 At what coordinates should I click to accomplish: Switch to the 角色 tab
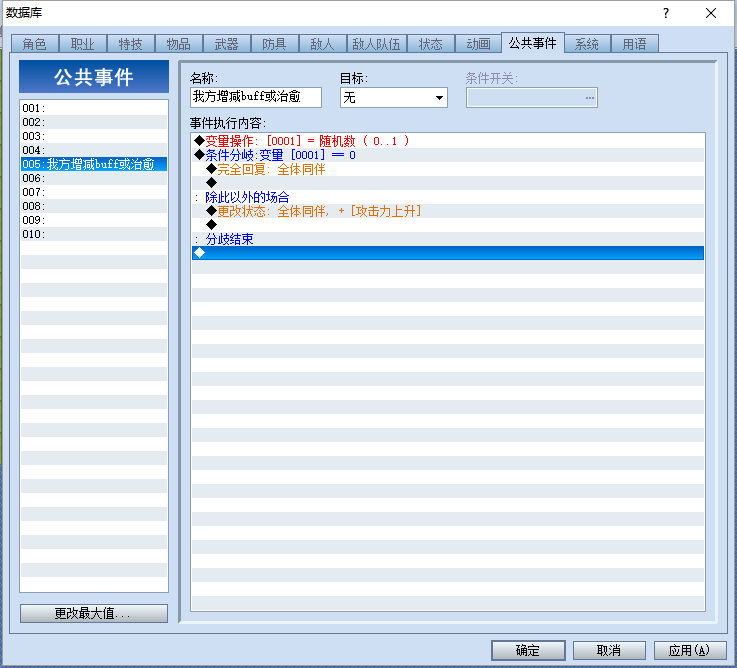point(34,44)
